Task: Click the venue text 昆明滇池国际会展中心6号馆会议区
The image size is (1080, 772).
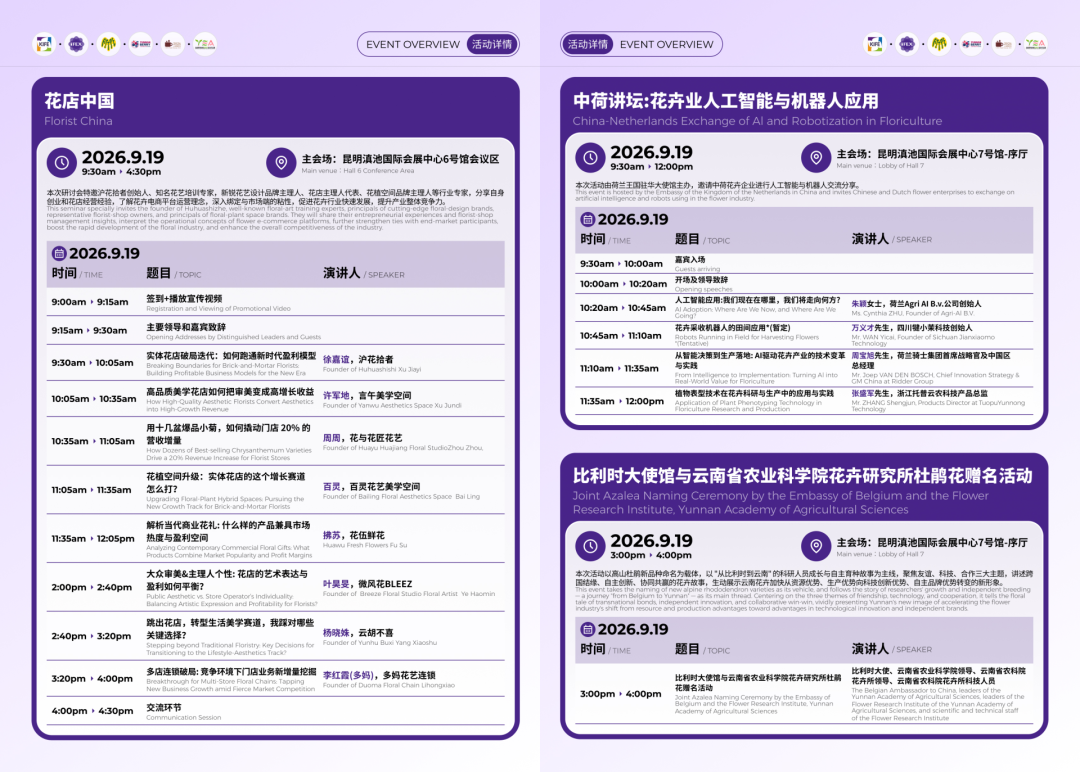Action: coord(420,159)
